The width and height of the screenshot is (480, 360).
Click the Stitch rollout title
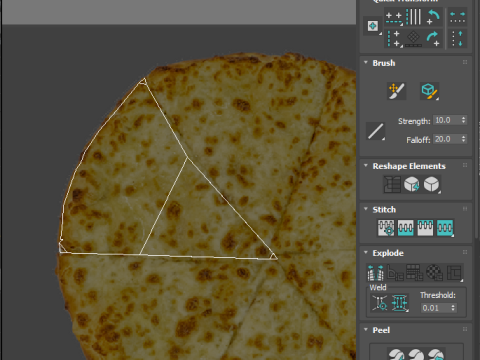click(384, 210)
